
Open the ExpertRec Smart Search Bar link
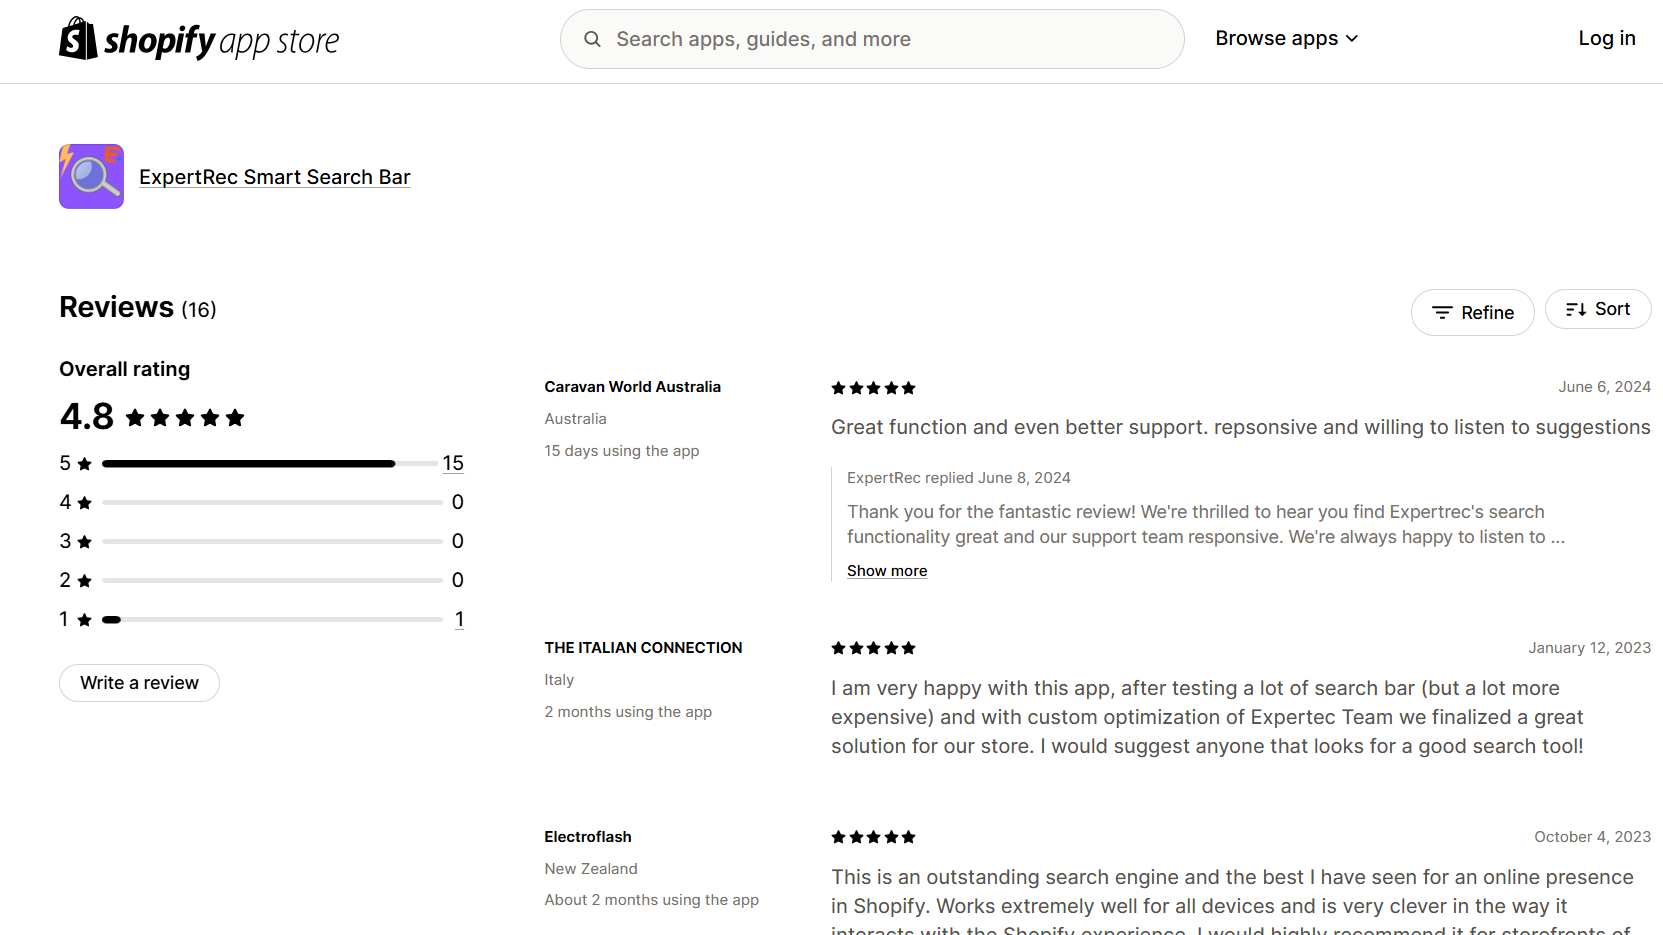[x=275, y=177]
